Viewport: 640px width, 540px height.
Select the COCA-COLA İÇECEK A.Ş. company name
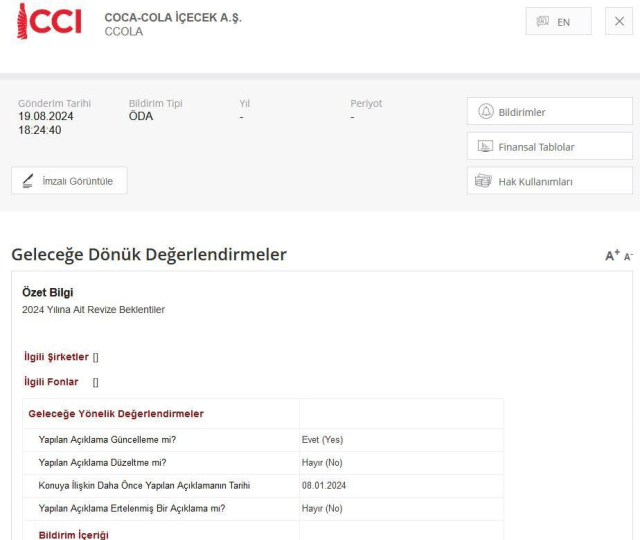[x=173, y=18]
